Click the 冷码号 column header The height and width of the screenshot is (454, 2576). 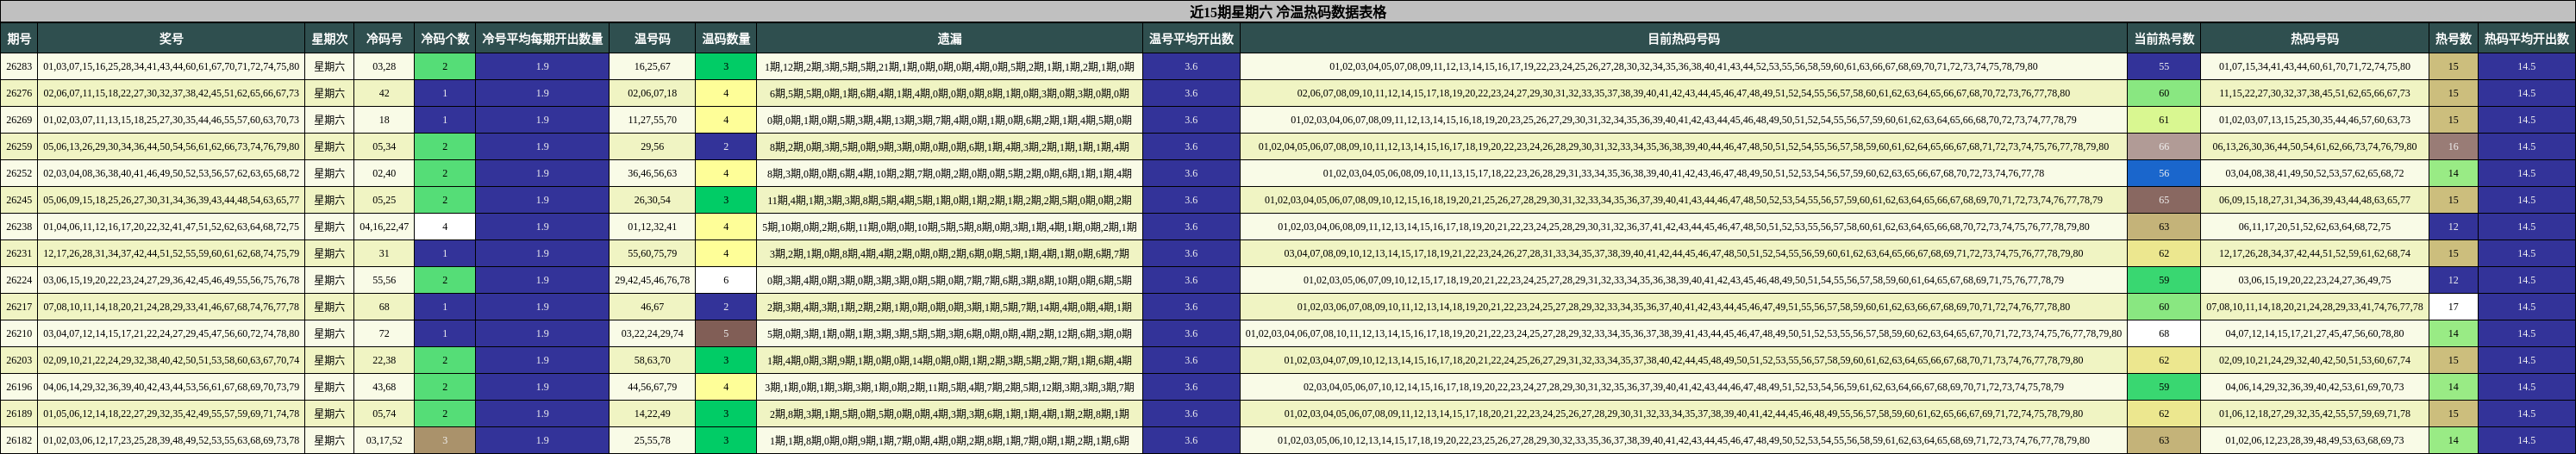pyautogui.click(x=384, y=39)
